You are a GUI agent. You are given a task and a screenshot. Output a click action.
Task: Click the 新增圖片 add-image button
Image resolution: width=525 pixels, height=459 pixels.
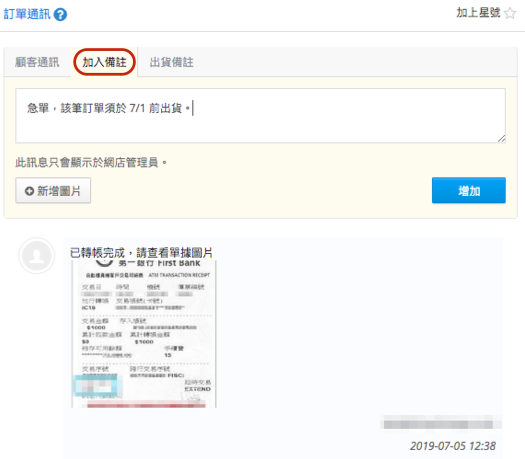point(53,190)
